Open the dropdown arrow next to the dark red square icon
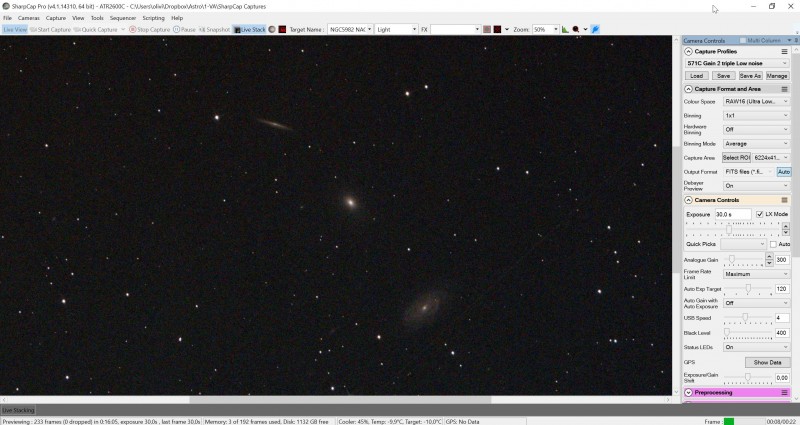The width and height of the screenshot is (800, 425). pyautogui.click(x=506, y=30)
